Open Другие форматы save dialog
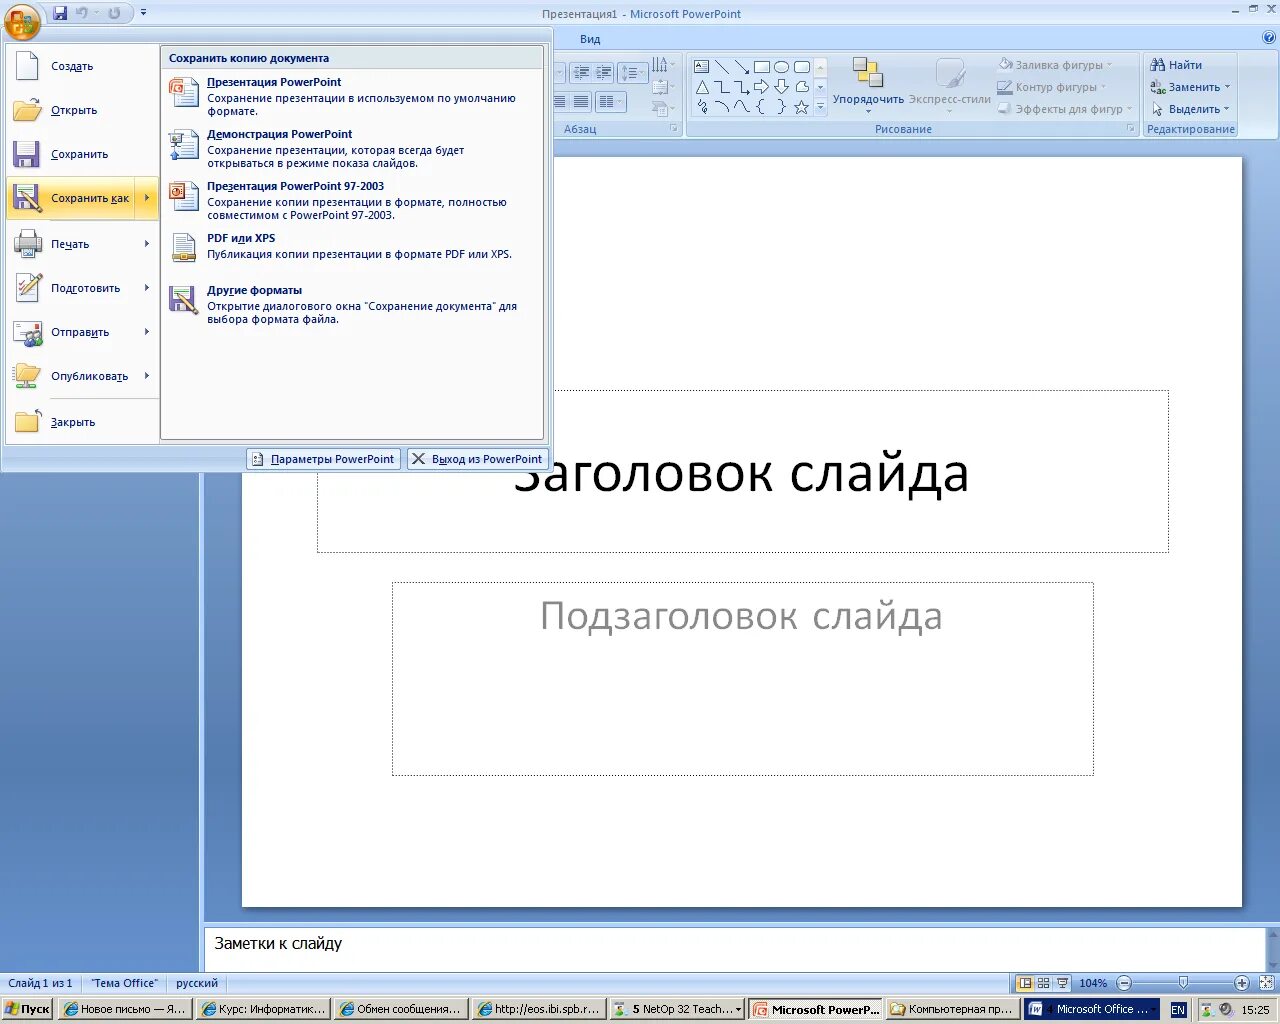1280x1024 pixels. (x=352, y=304)
